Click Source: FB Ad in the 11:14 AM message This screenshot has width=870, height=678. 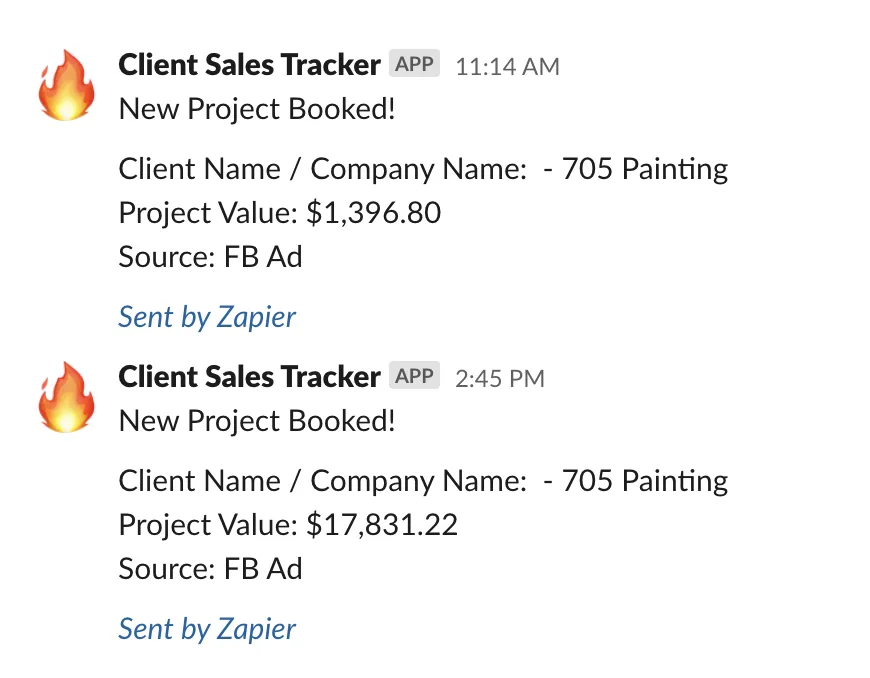(x=210, y=257)
